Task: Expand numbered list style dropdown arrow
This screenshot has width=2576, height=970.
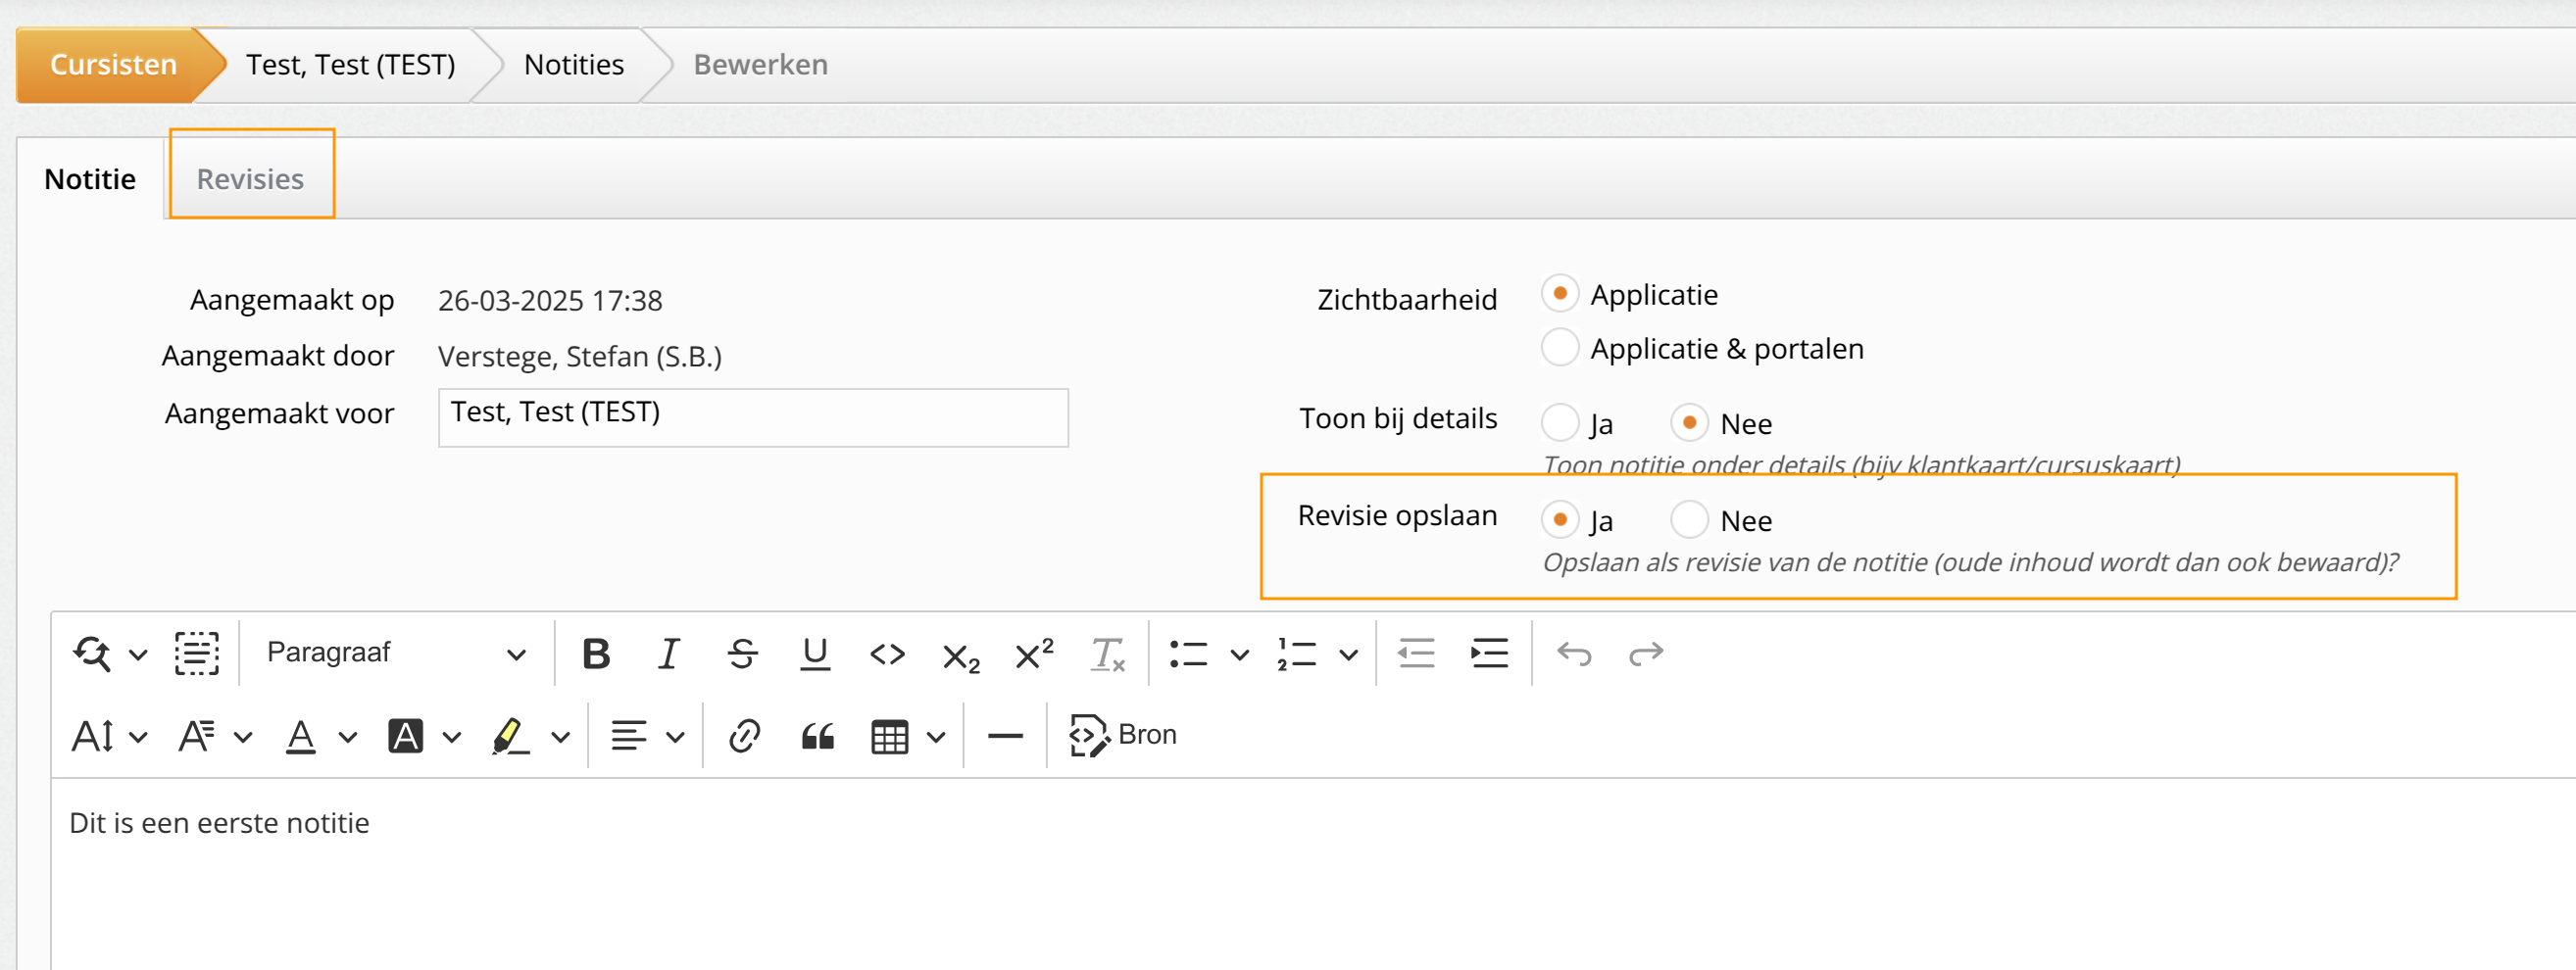Action: (x=1348, y=655)
